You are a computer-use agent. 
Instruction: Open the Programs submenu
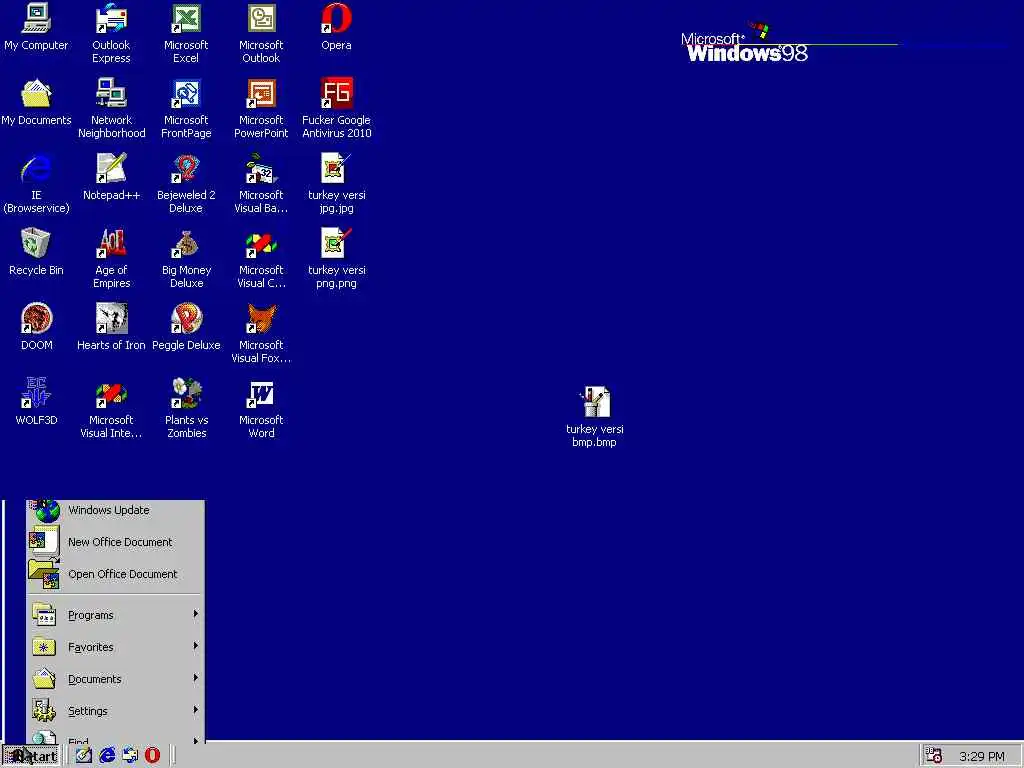tap(115, 615)
